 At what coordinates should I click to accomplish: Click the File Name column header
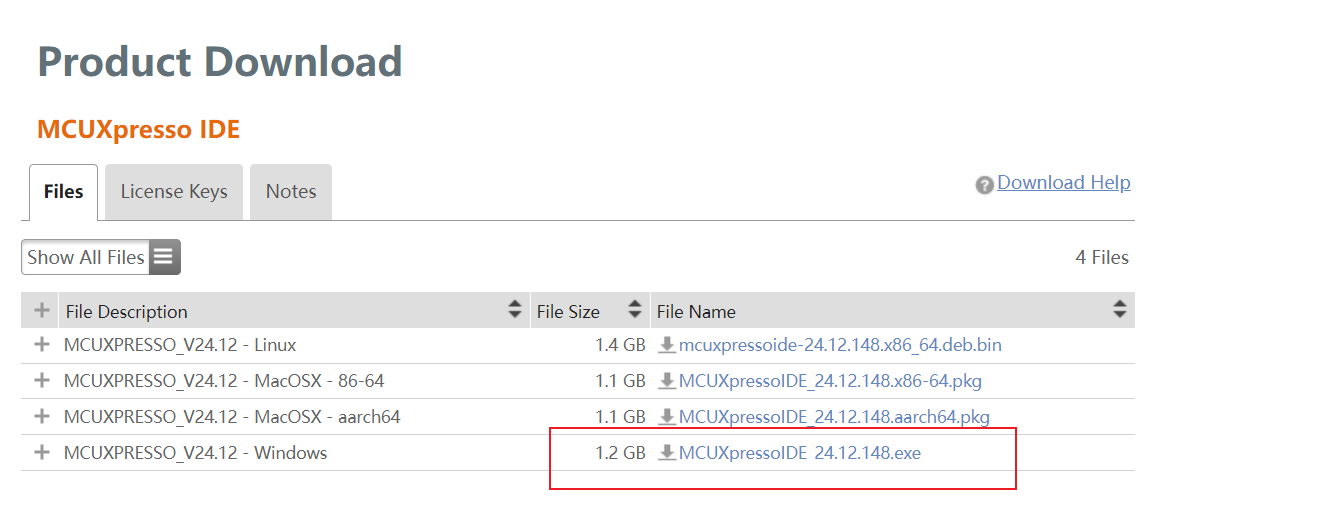tap(892, 311)
